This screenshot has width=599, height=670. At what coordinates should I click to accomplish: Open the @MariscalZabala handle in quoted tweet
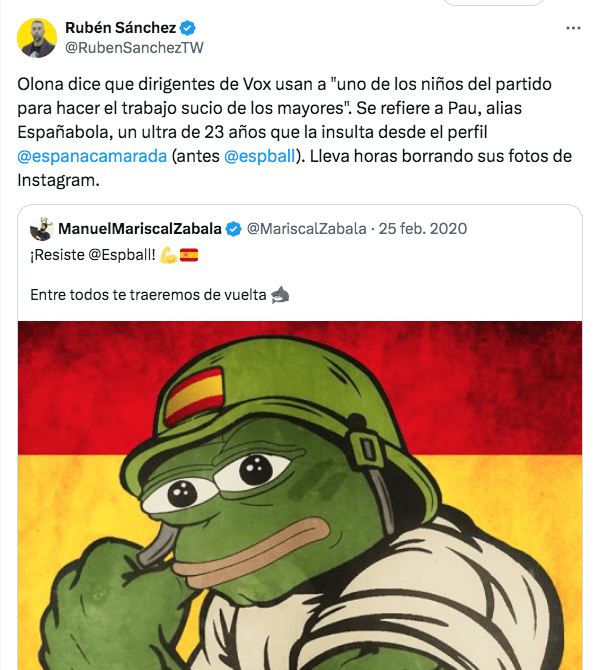[306, 229]
